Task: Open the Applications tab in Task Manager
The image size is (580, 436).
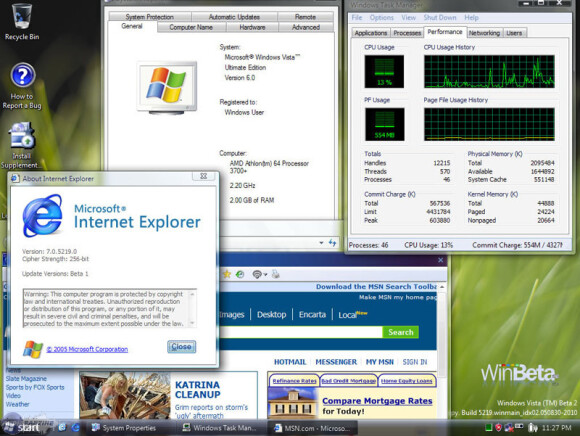Action: click(371, 33)
